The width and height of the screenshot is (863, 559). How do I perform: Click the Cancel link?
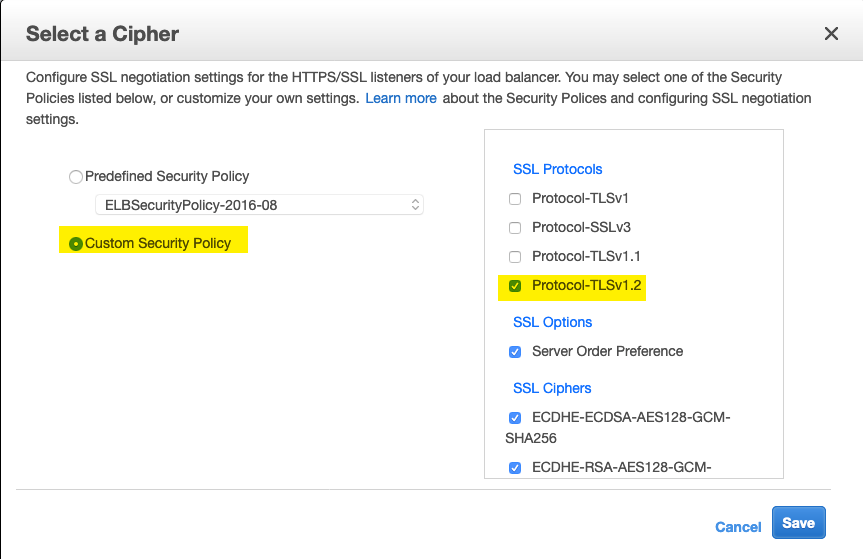[x=738, y=527]
